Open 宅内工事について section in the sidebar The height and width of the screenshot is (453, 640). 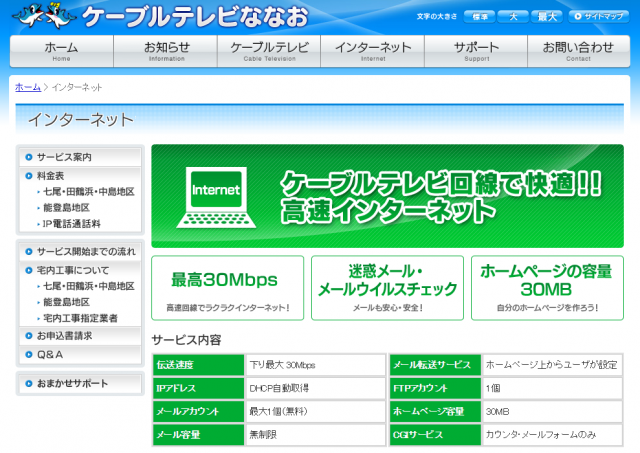coord(72,270)
